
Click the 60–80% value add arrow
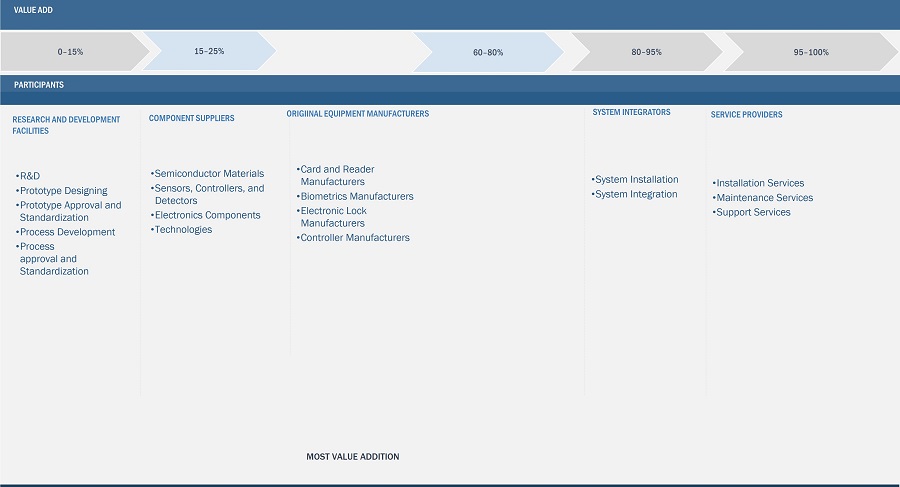click(x=488, y=52)
